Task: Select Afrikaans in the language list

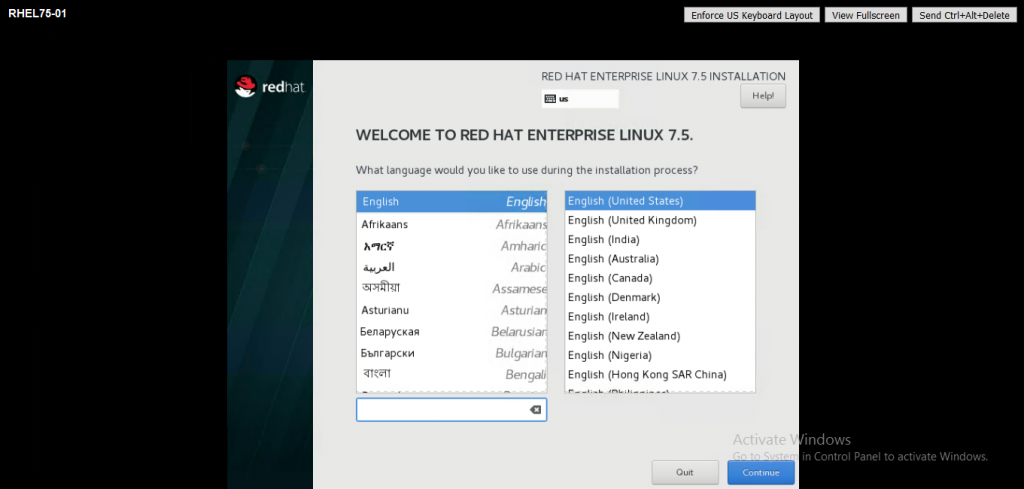Action: pyautogui.click(x=451, y=224)
